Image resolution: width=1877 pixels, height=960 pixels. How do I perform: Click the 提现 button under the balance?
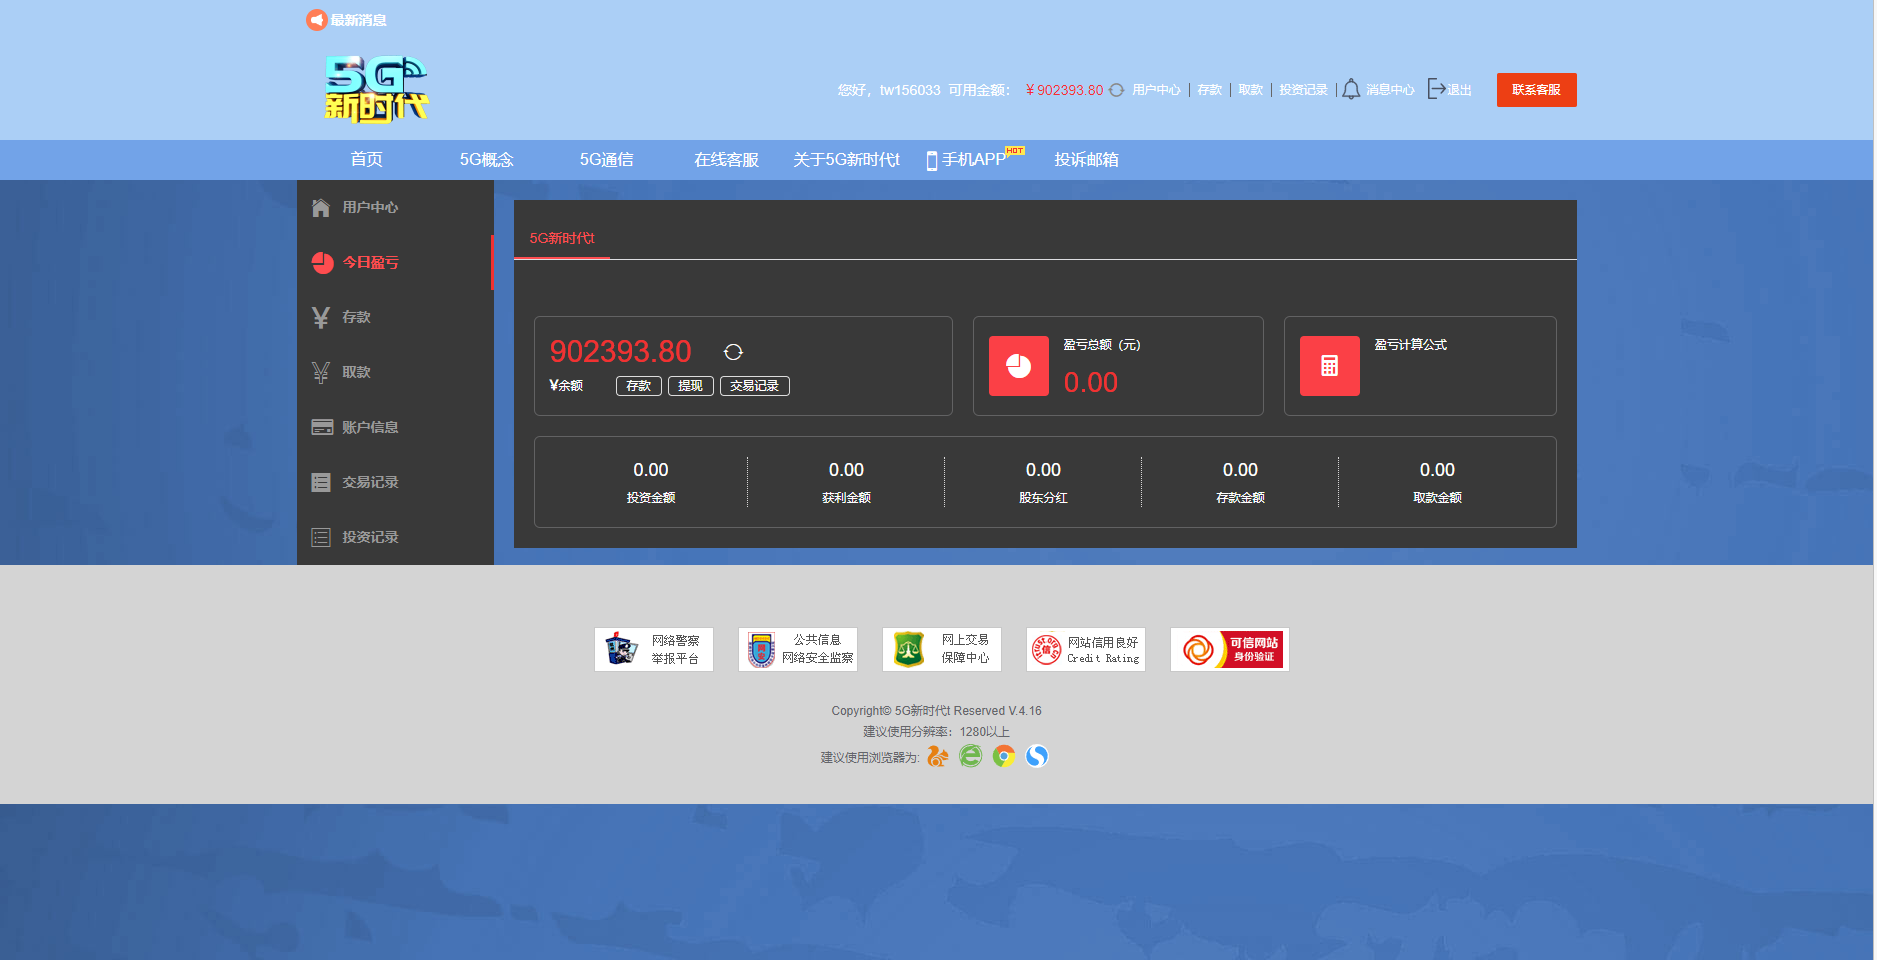pyautogui.click(x=691, y=386)
